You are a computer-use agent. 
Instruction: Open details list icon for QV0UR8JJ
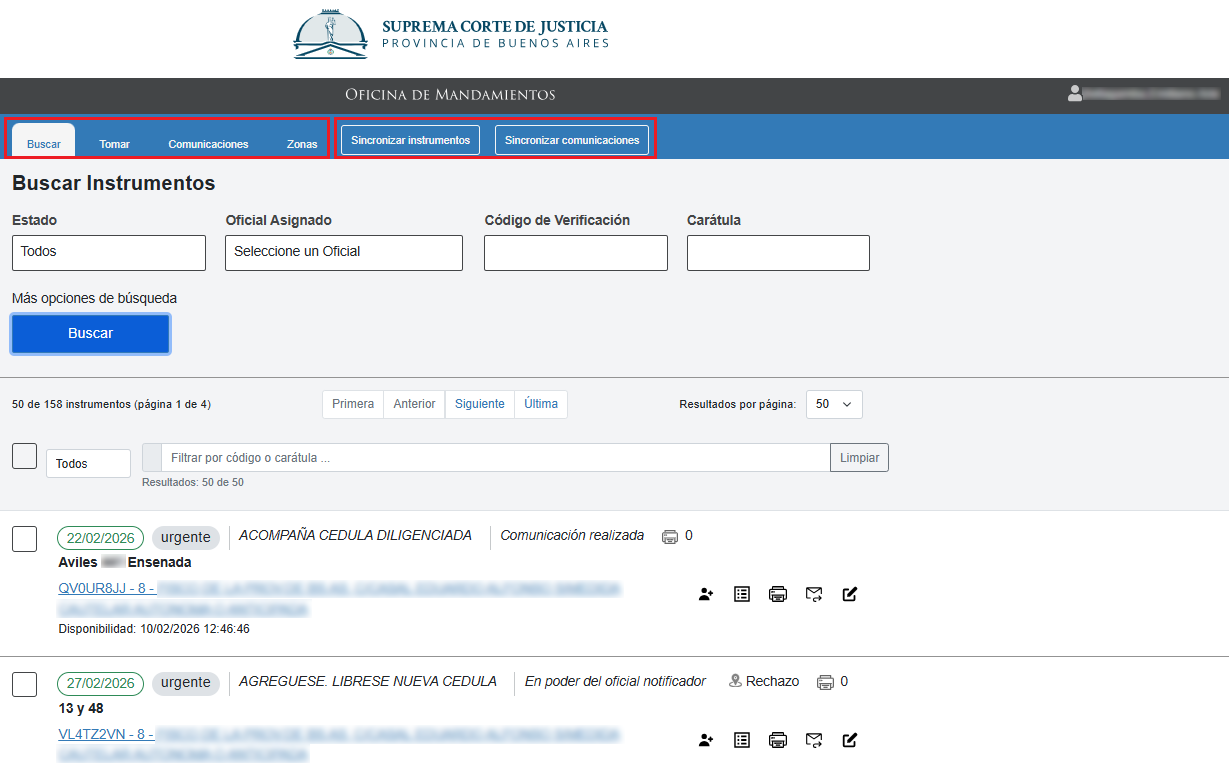point(742,594)
